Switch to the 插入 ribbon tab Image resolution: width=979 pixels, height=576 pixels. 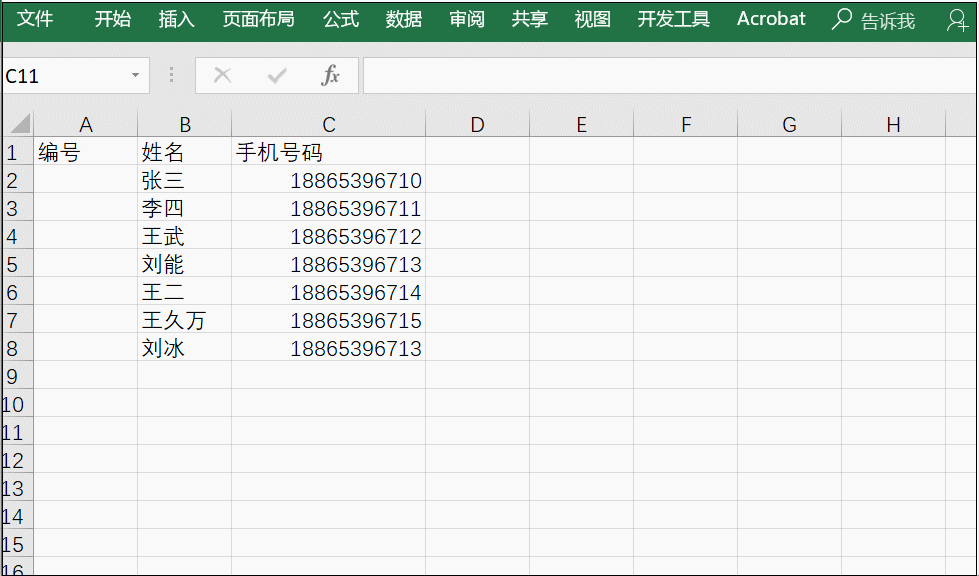point(176,20)
